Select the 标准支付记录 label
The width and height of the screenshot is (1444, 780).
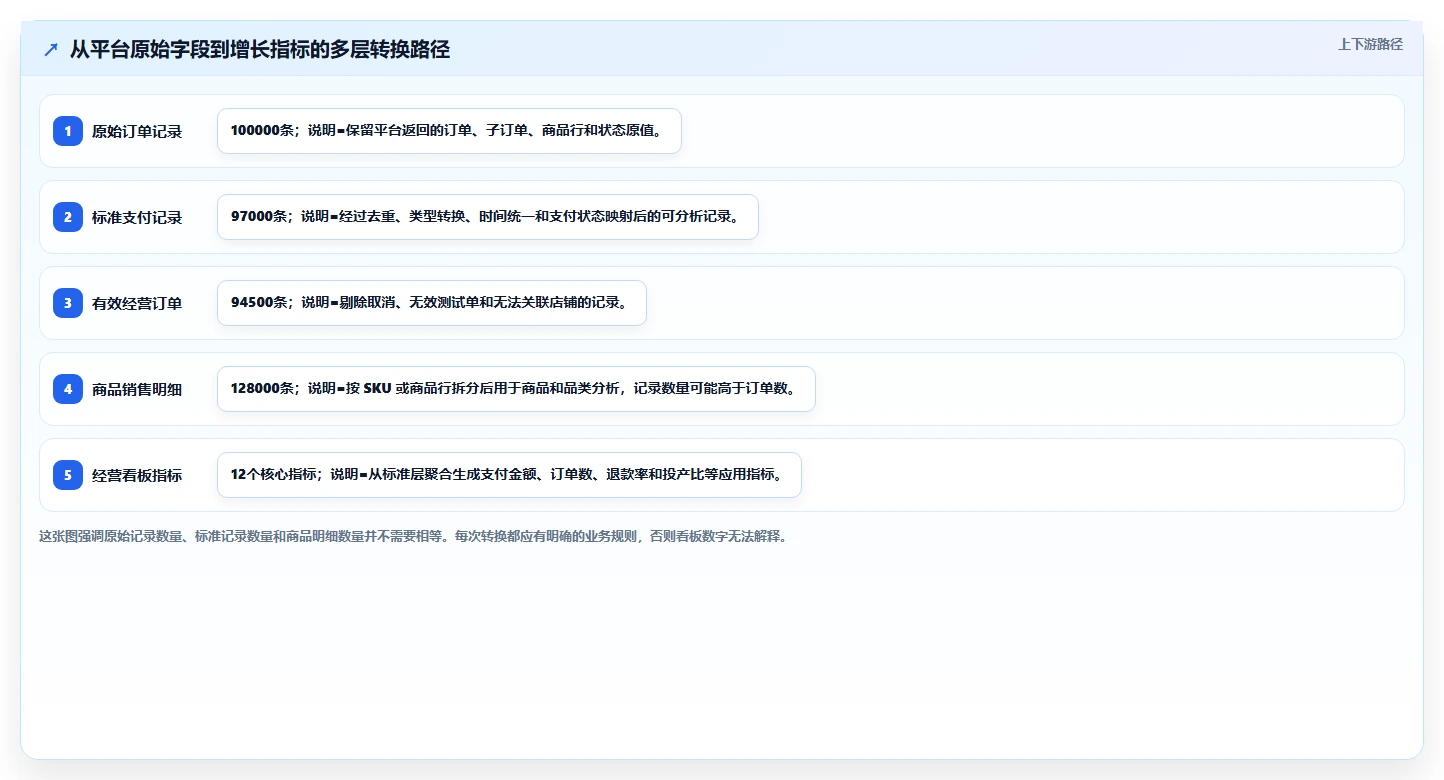coord(137,217)
